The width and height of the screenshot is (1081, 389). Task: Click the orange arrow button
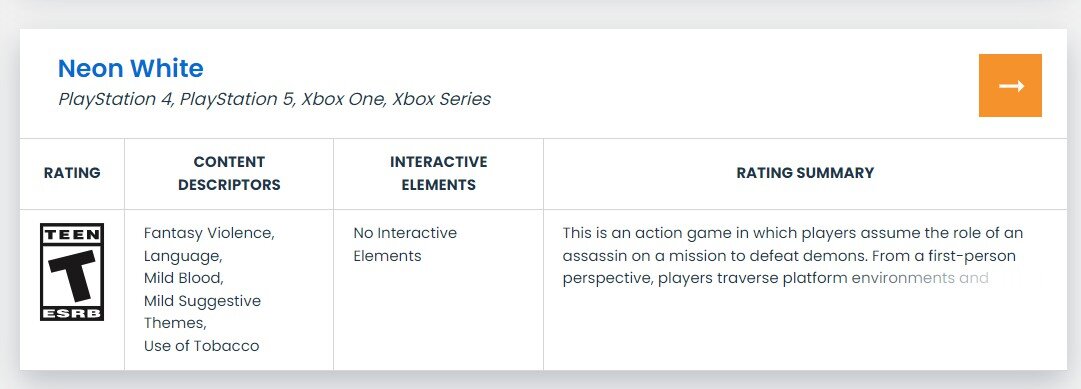click(1010, 86)
